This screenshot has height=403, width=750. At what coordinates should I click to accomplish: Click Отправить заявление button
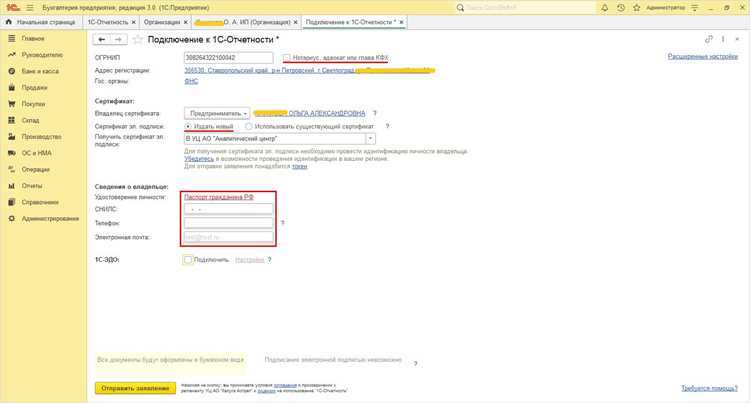point(135,388)
